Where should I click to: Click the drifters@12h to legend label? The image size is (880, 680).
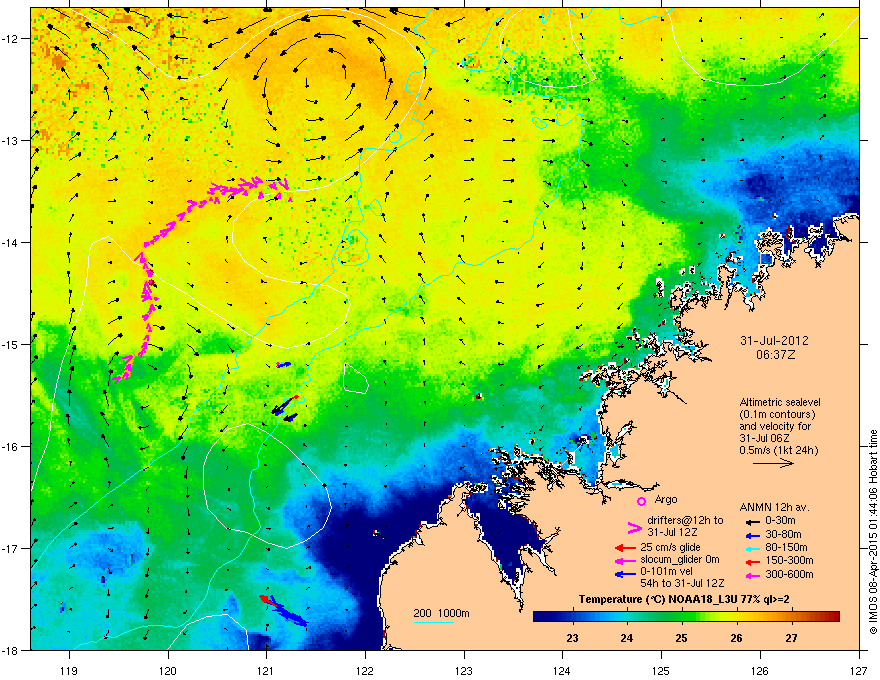pos(685,521)
